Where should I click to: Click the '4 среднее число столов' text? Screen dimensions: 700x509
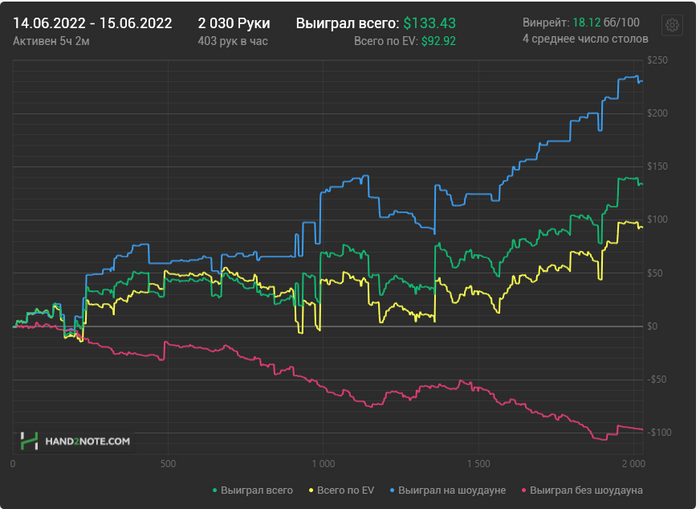click(585, 39)
